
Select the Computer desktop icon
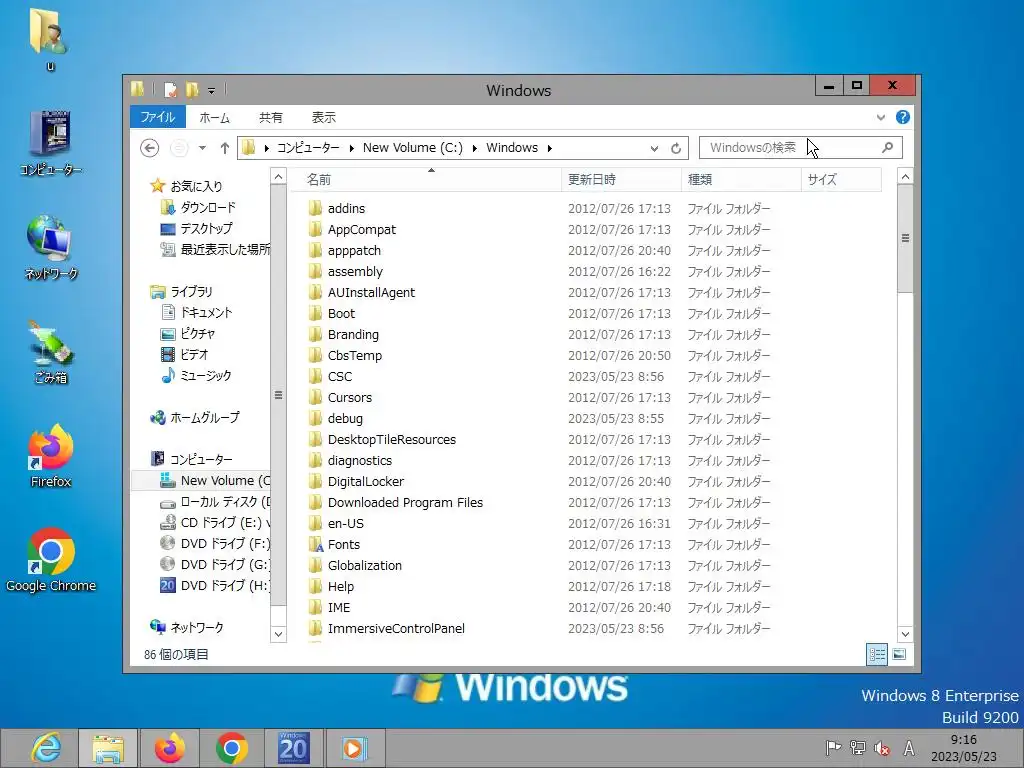pos(51,144)
